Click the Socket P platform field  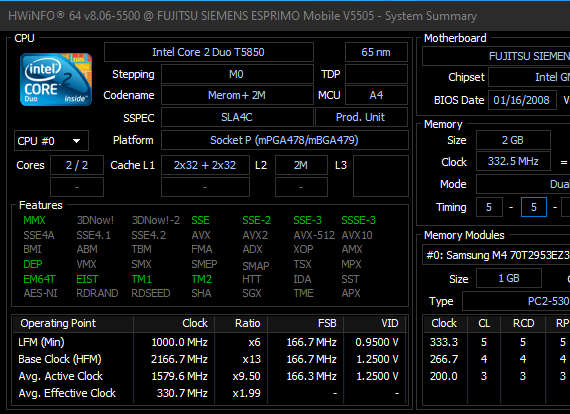point(284,140)
